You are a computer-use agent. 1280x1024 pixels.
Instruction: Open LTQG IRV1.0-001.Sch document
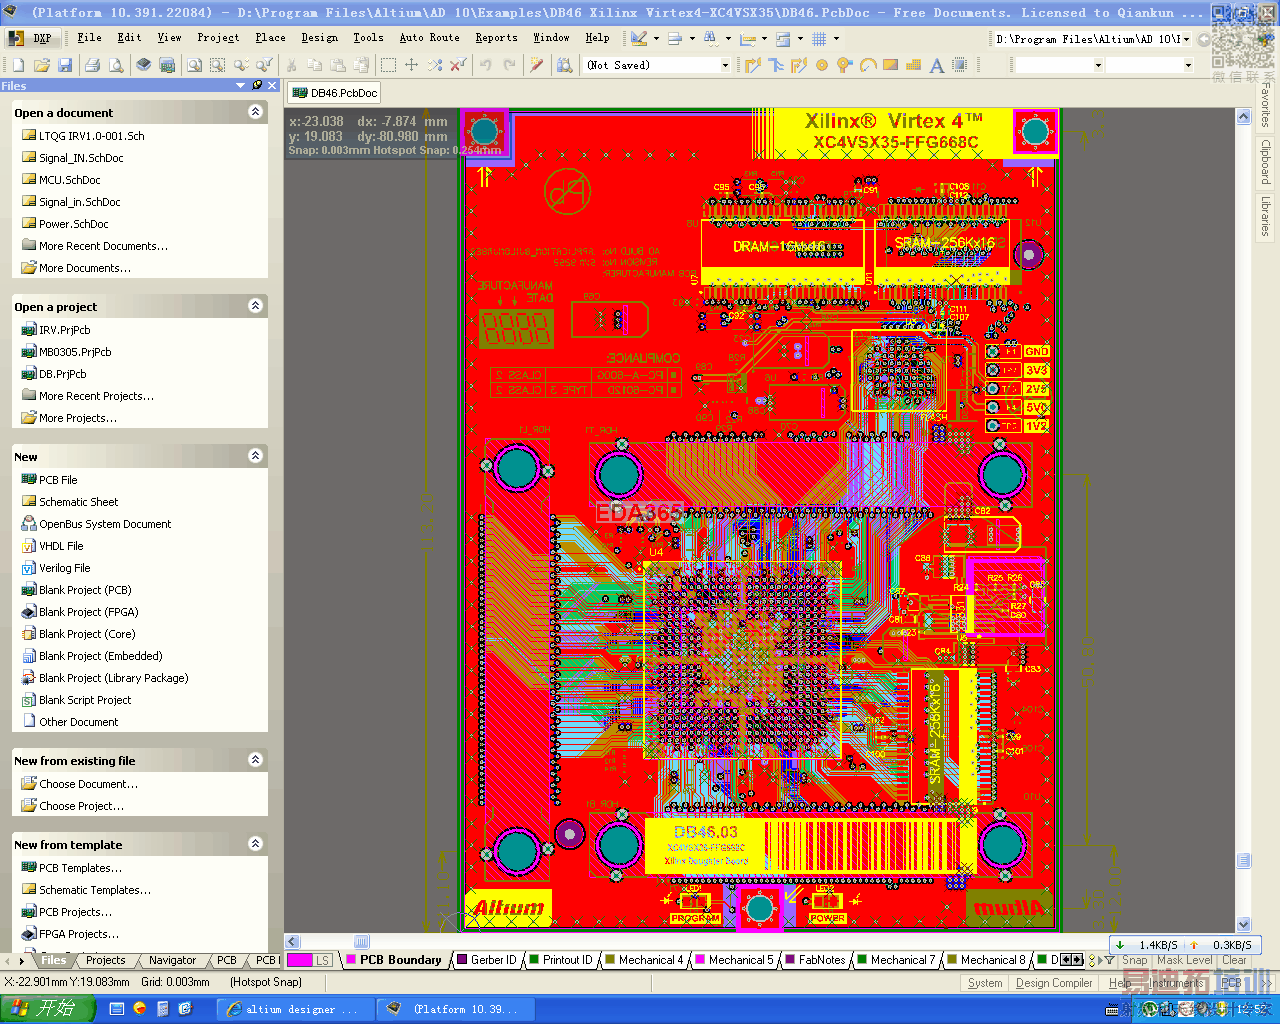coord(91,136)
